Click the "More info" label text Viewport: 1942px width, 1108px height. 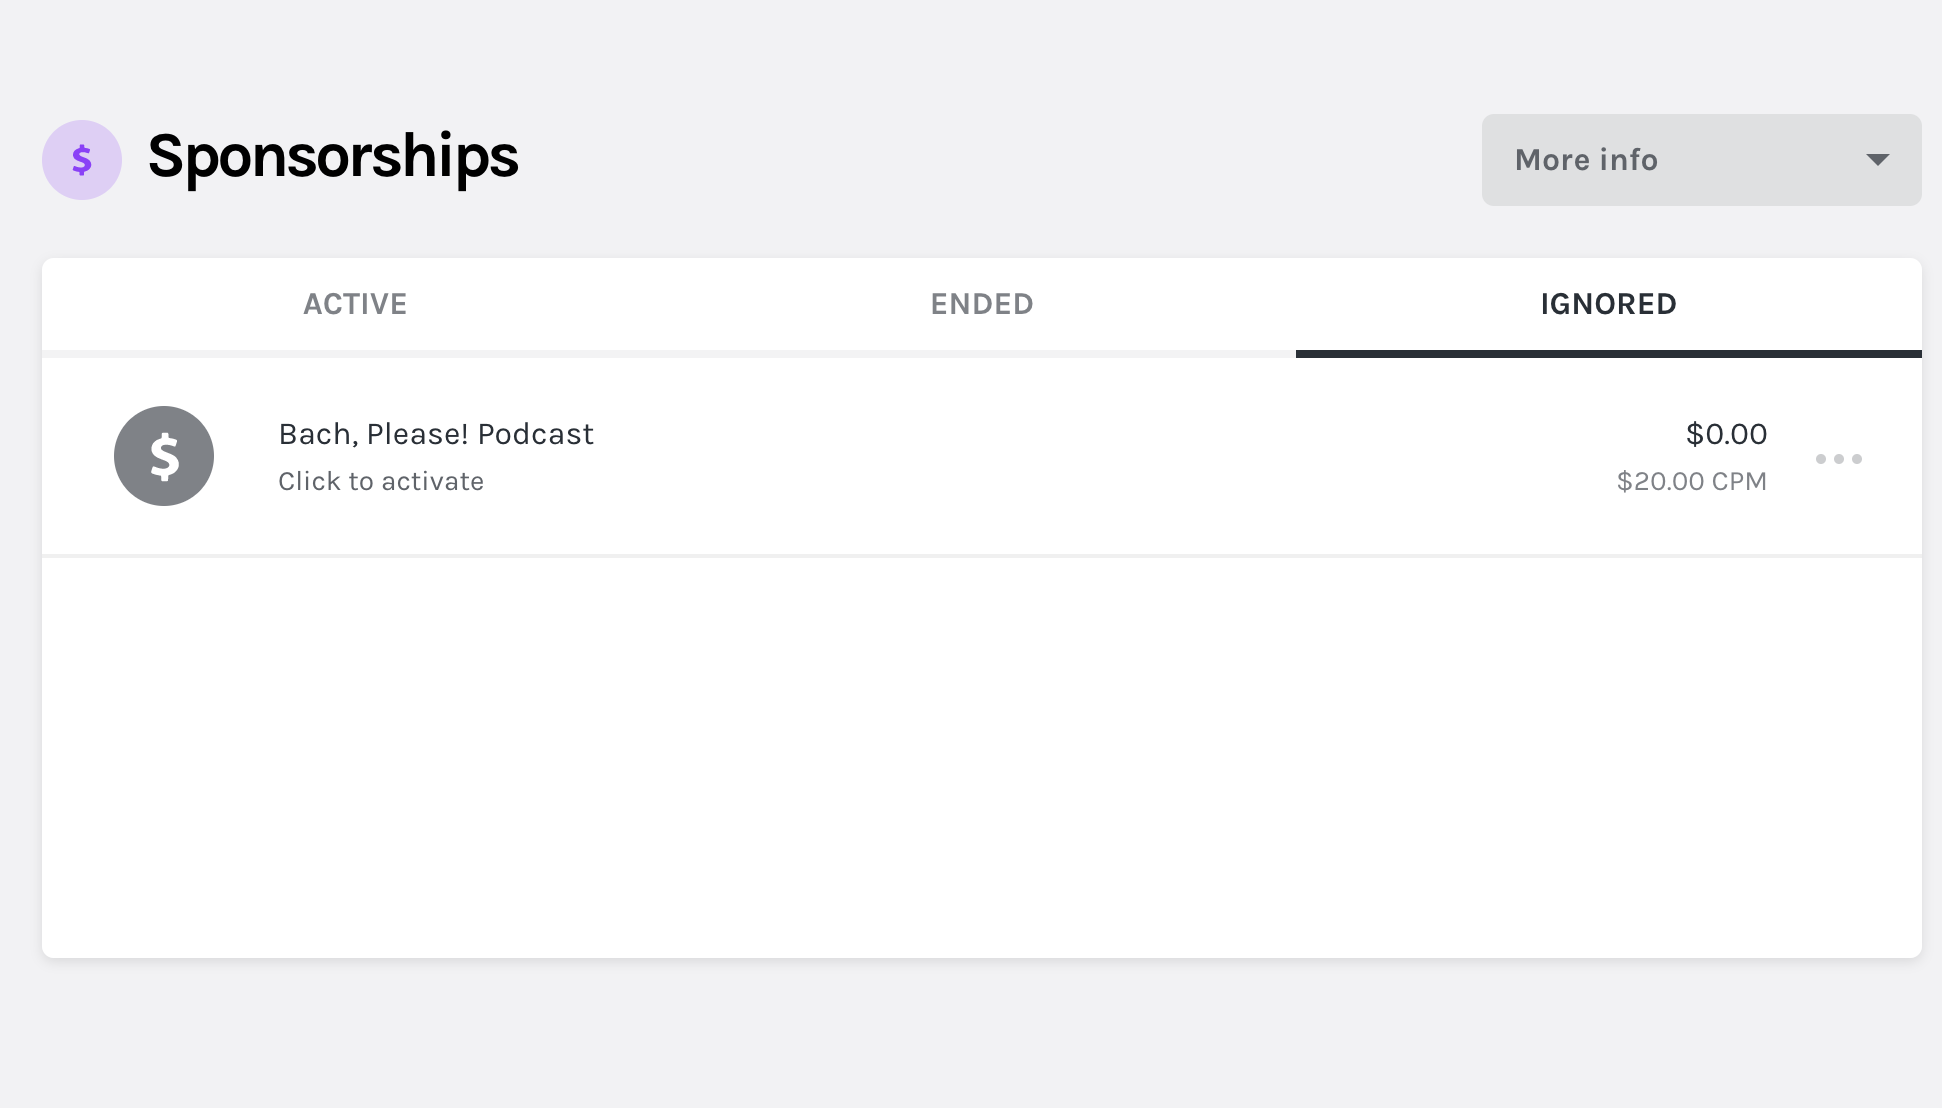(1587, 160)
